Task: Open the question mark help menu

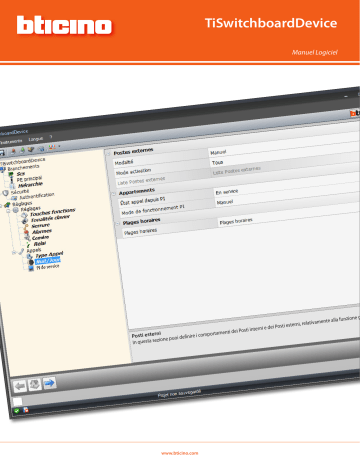Action: tap(51, 137)
